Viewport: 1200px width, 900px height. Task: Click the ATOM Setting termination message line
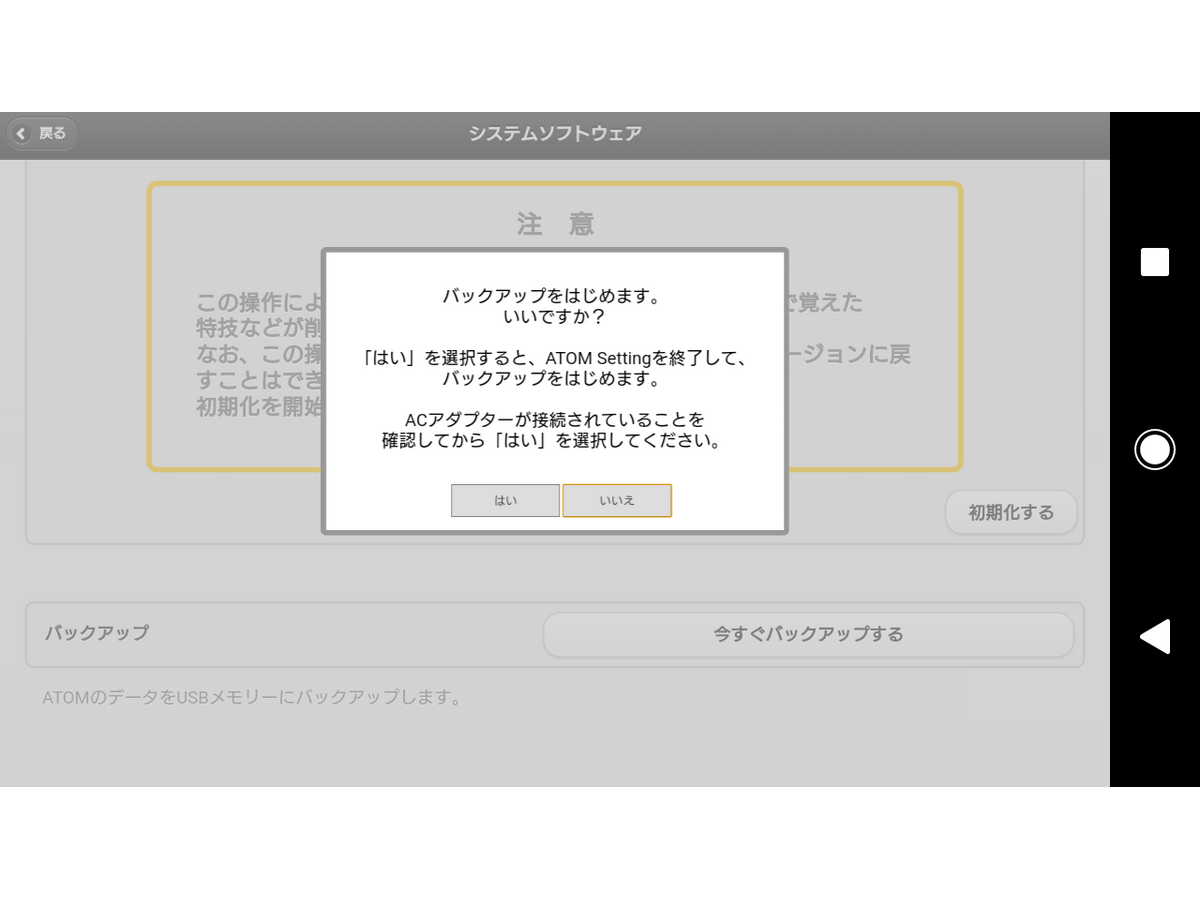pyautogui.click(x=555, y=358)
